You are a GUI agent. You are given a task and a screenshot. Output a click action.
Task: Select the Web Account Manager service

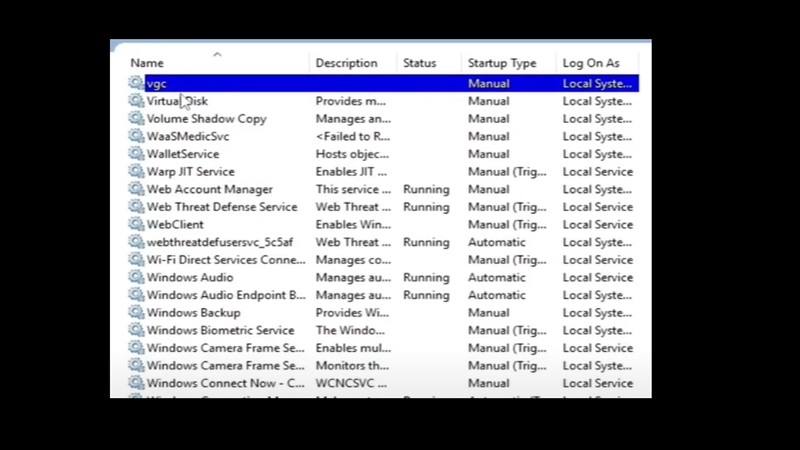209,190
